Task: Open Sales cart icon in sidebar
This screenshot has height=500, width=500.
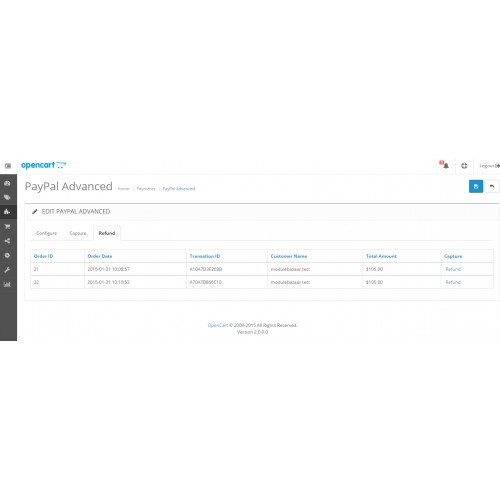Action: pos(7,227)
